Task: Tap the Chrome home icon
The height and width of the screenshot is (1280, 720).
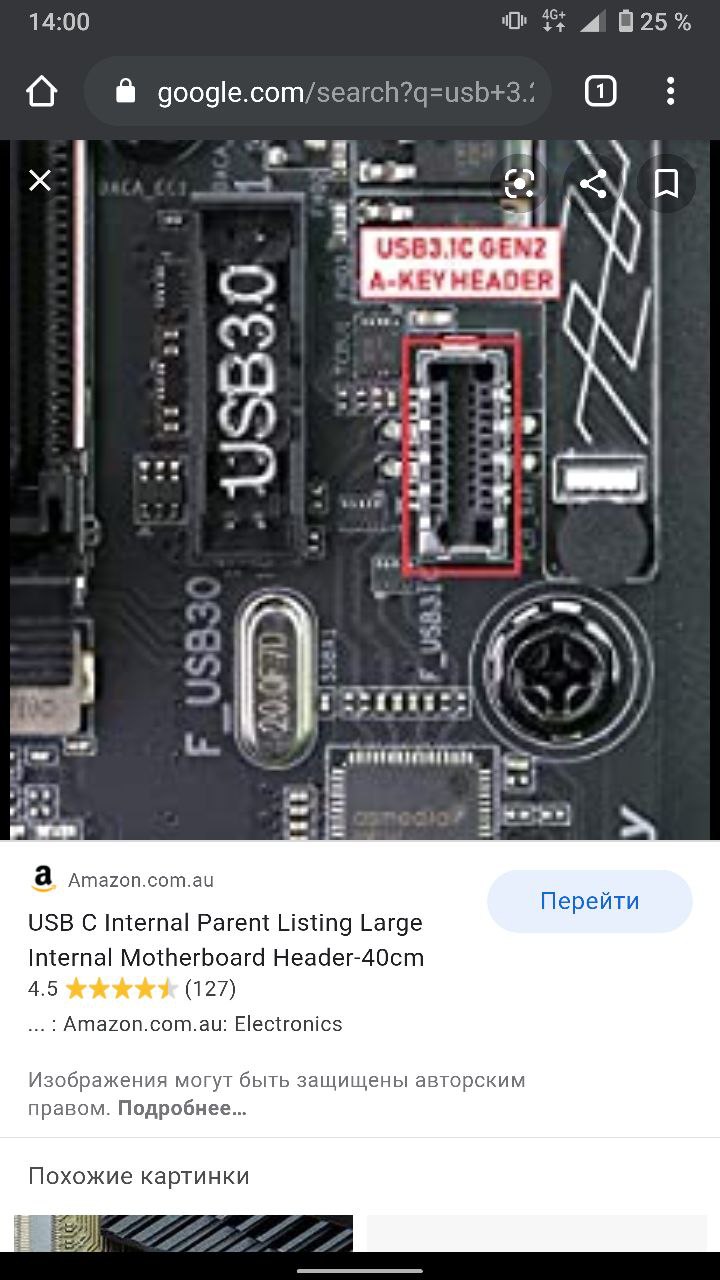Action: tap(42, 92)
